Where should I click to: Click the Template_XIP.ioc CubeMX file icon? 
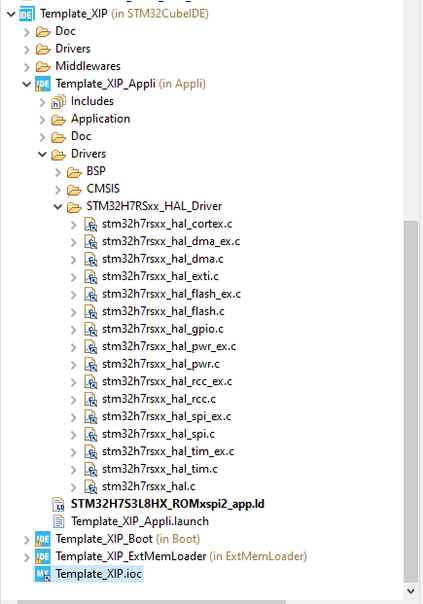[42, 574]
